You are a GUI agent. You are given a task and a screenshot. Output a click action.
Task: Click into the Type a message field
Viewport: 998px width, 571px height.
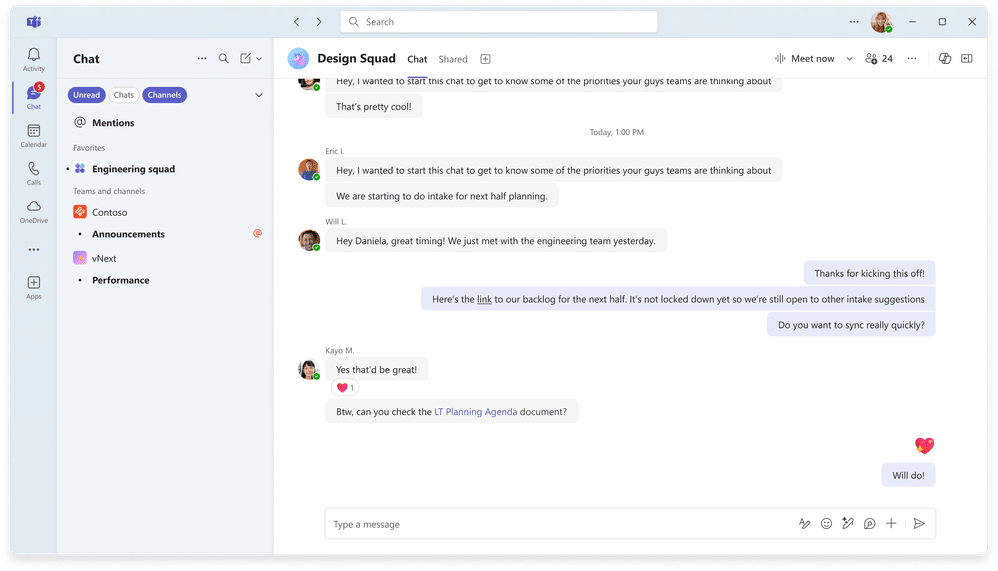pos(550,524)
